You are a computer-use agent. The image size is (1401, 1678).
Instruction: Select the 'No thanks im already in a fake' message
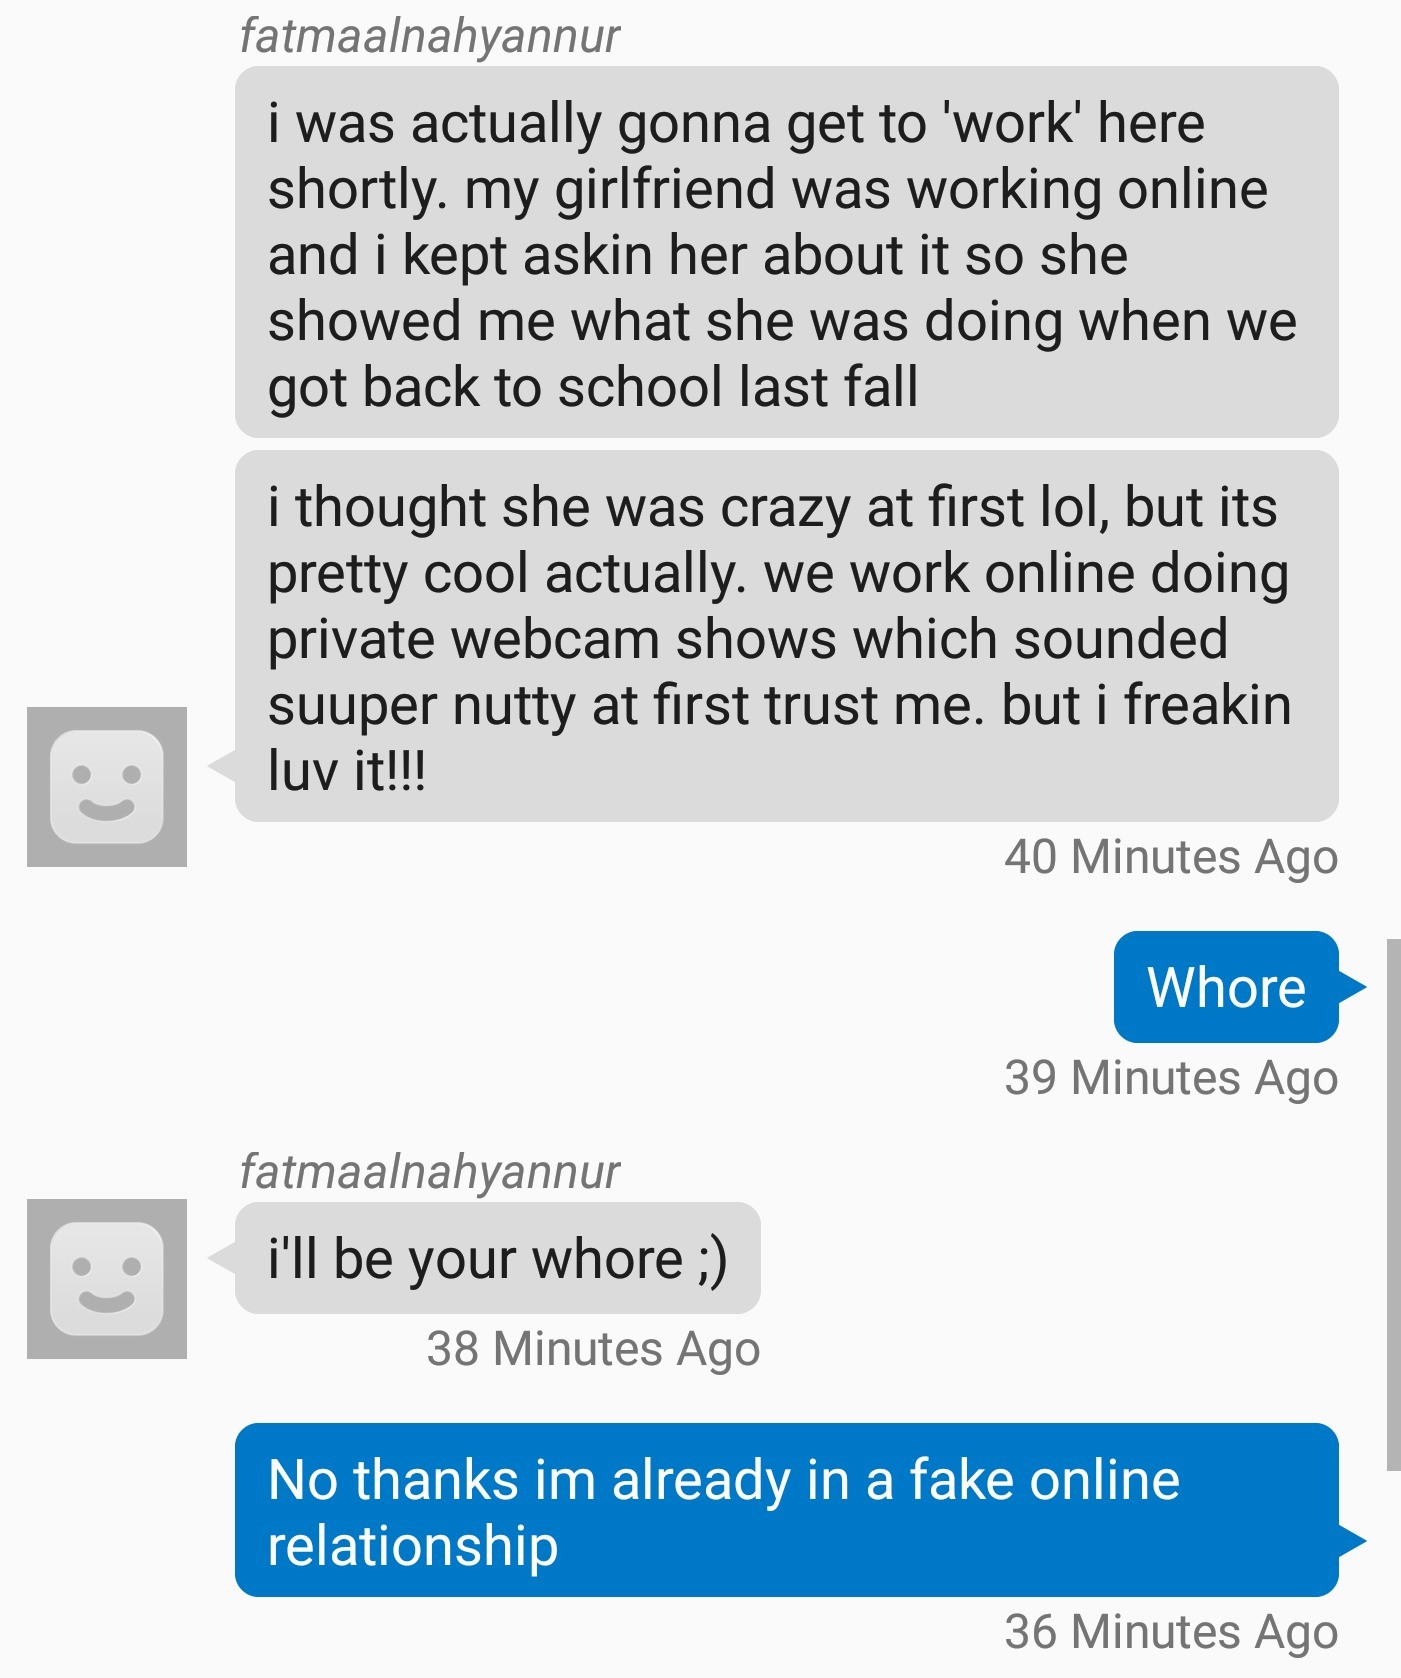787,1510
